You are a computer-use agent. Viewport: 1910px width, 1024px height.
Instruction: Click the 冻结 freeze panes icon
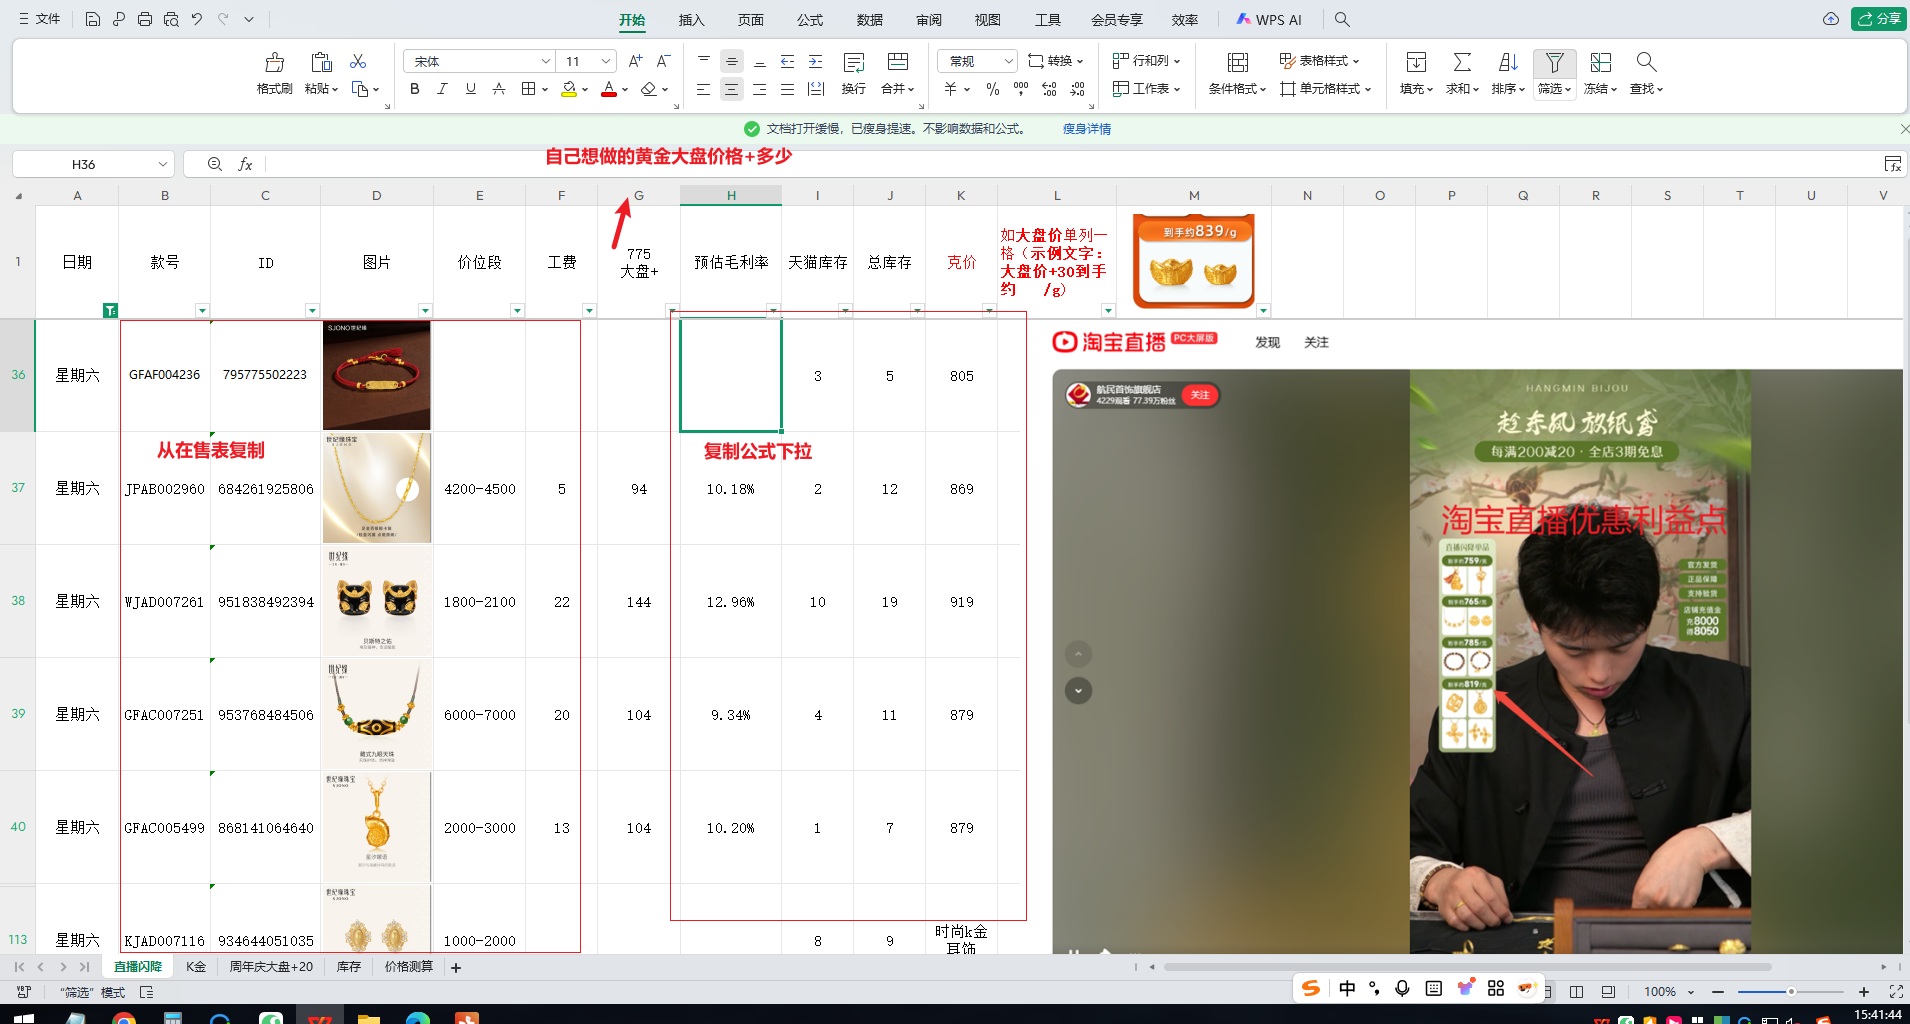(x=1600, y=63)
